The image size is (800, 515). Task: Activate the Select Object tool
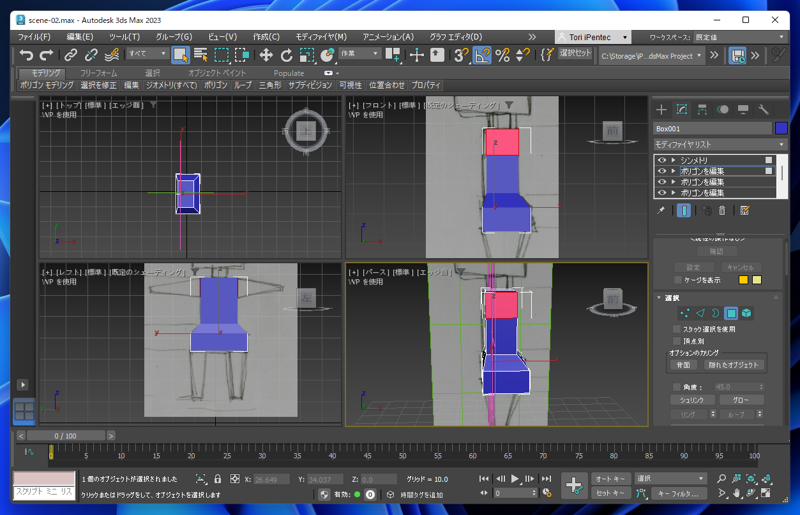181,55
